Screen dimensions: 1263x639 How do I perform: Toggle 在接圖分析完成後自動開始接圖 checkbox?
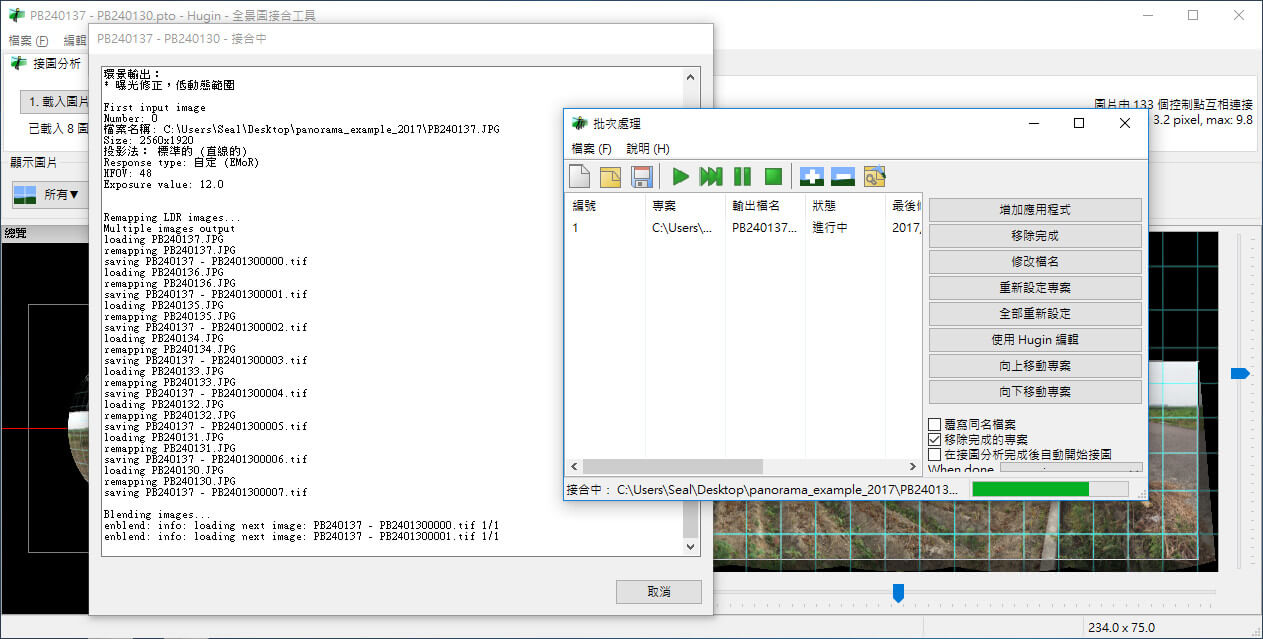tap(935, 454)
